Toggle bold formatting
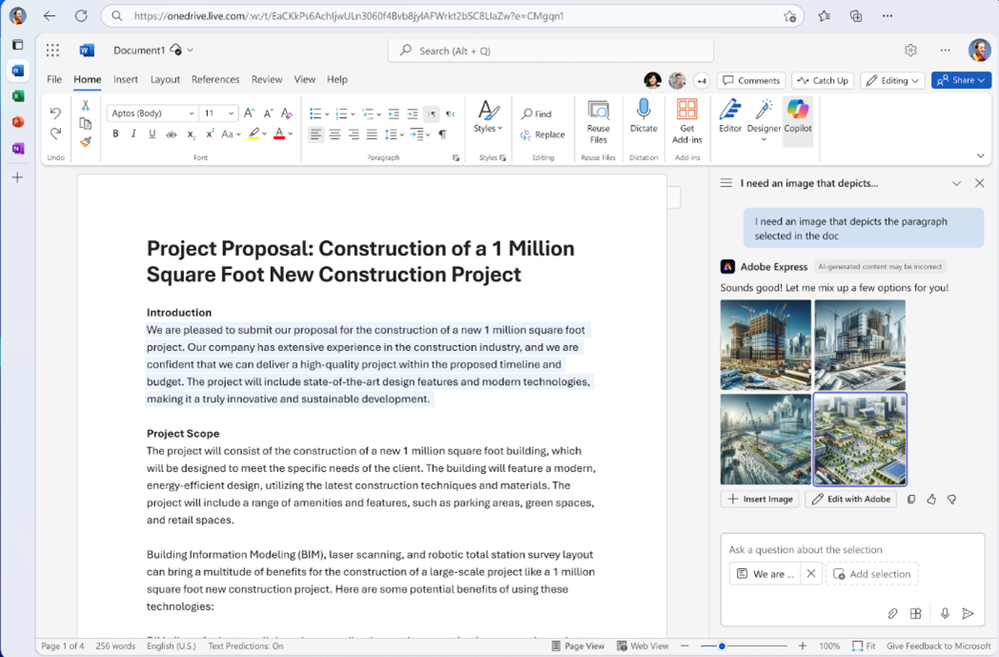The image size is (999, 657). (115, 134)
